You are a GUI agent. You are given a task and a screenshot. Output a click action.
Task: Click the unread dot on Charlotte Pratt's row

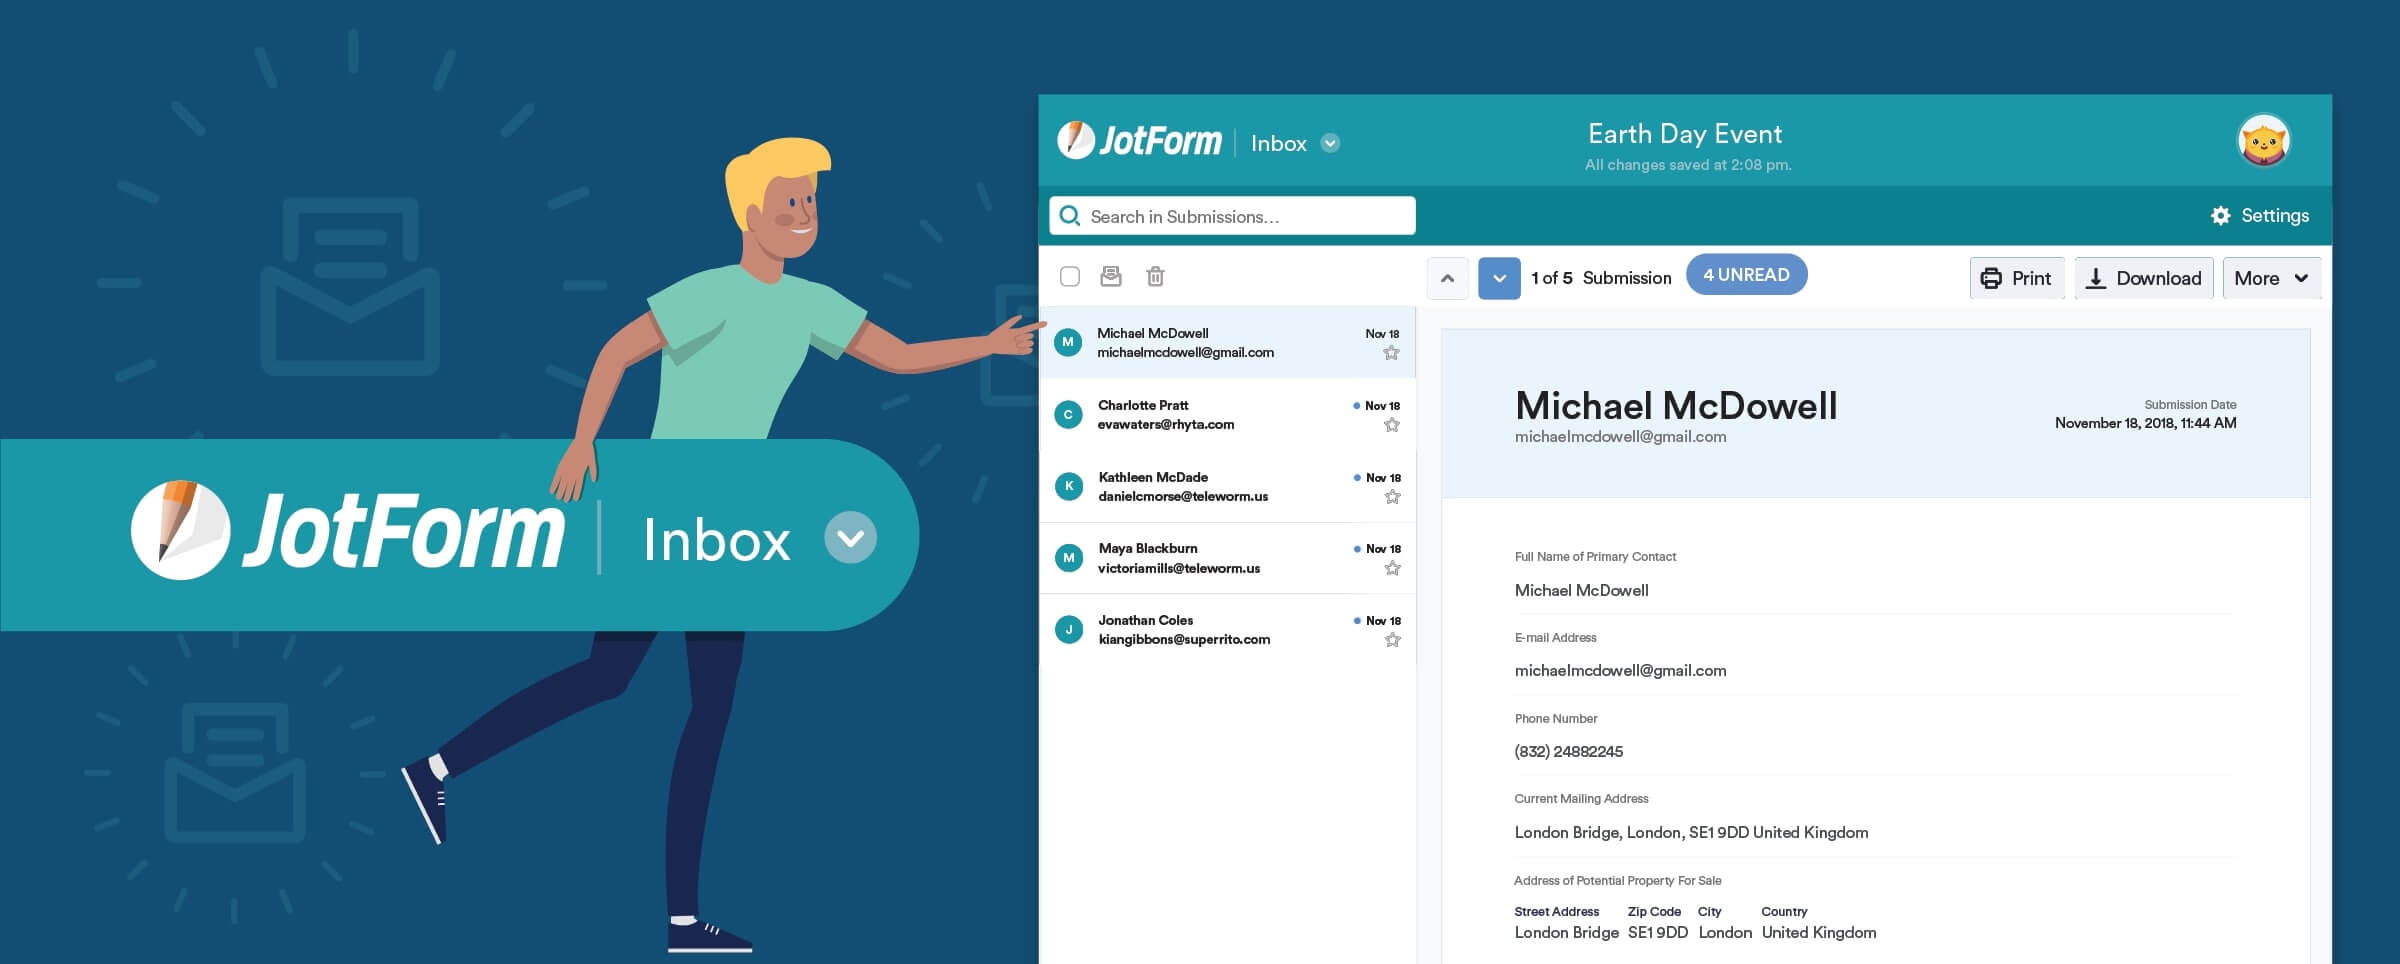(x=1356, y=406)
